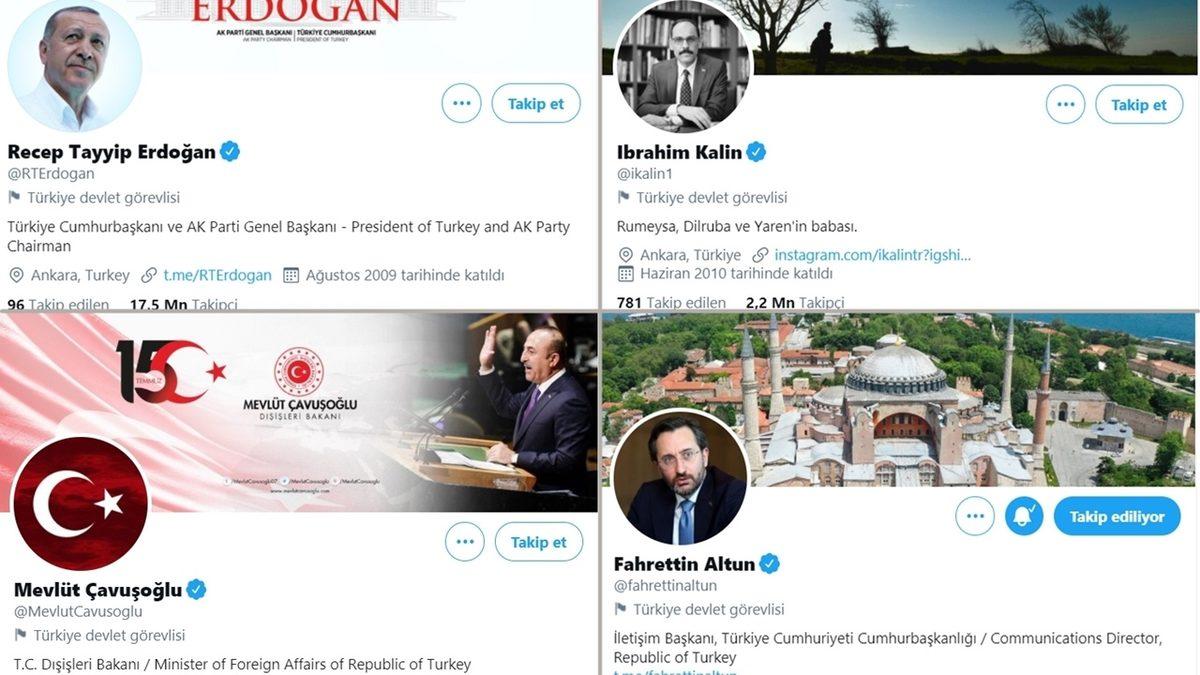Click the verified badge next to Ibrahim Kalin
The width and height of the screenshot is (1200, 675).
pyautogui.click(x=756, y=151)
